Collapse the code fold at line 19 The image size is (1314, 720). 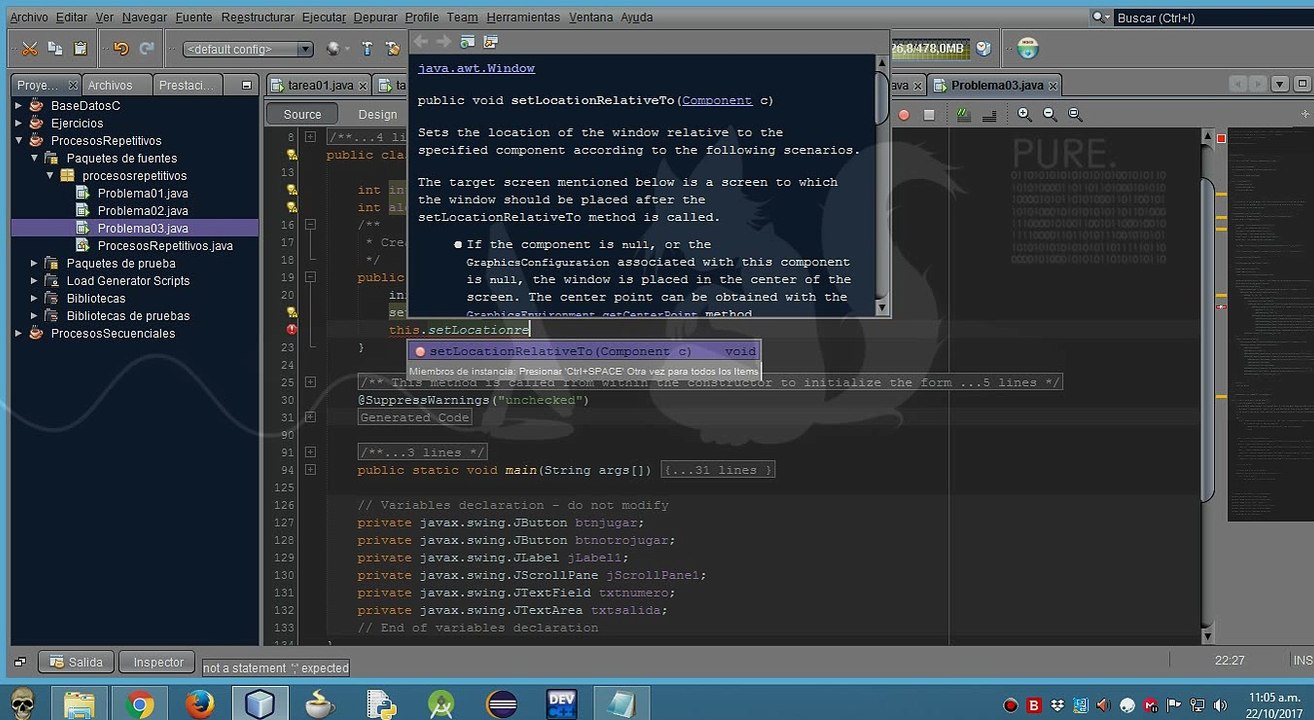[310, 277]
